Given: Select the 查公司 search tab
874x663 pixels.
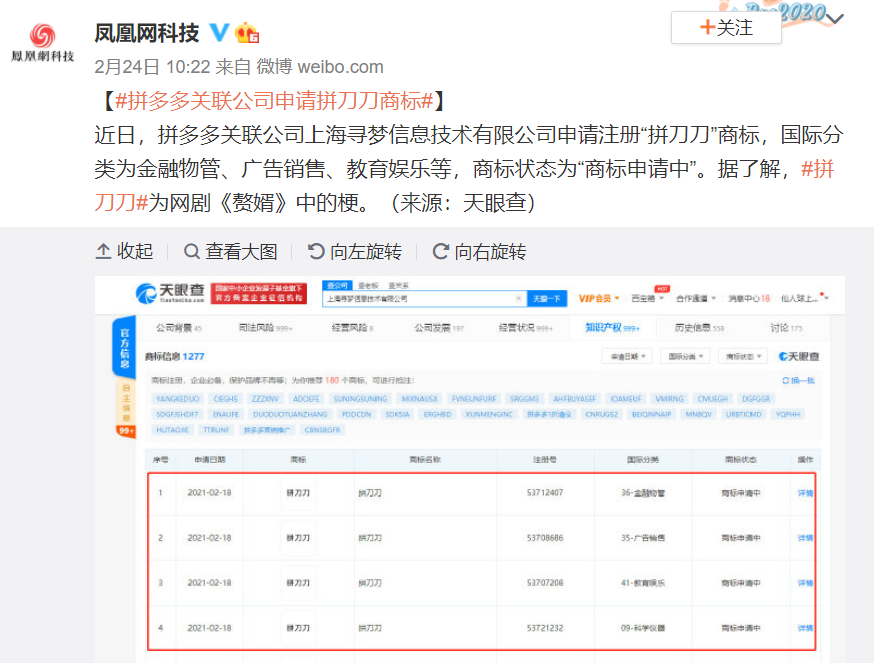Looking at the screenshot, I should point(337,285).
